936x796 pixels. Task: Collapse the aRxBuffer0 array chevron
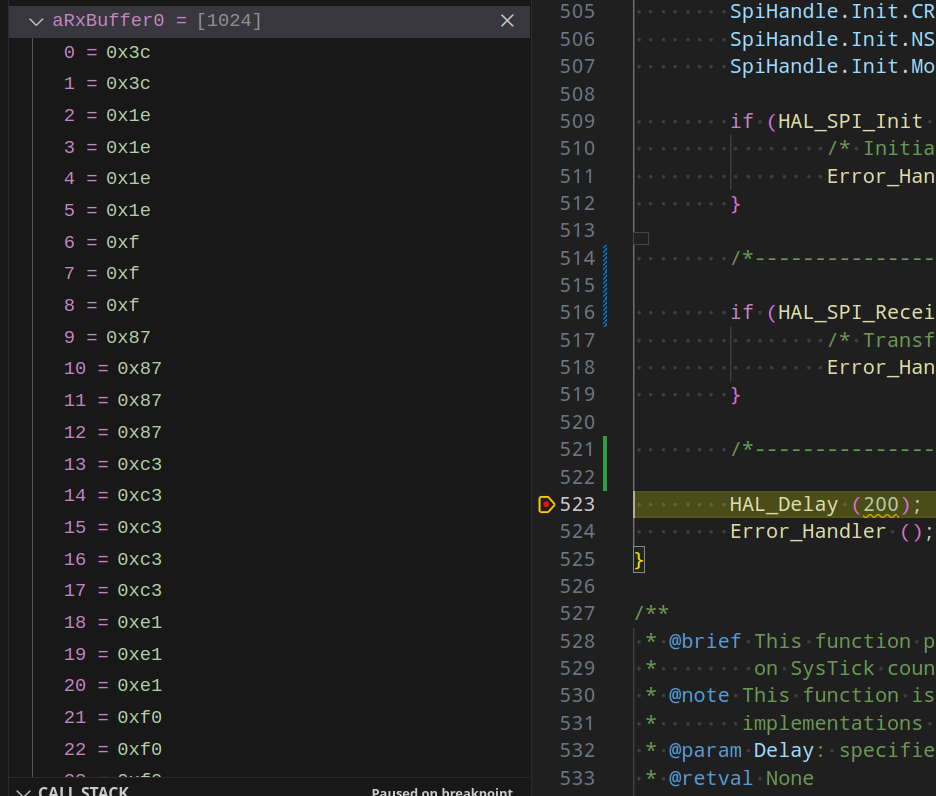[36, 21]
